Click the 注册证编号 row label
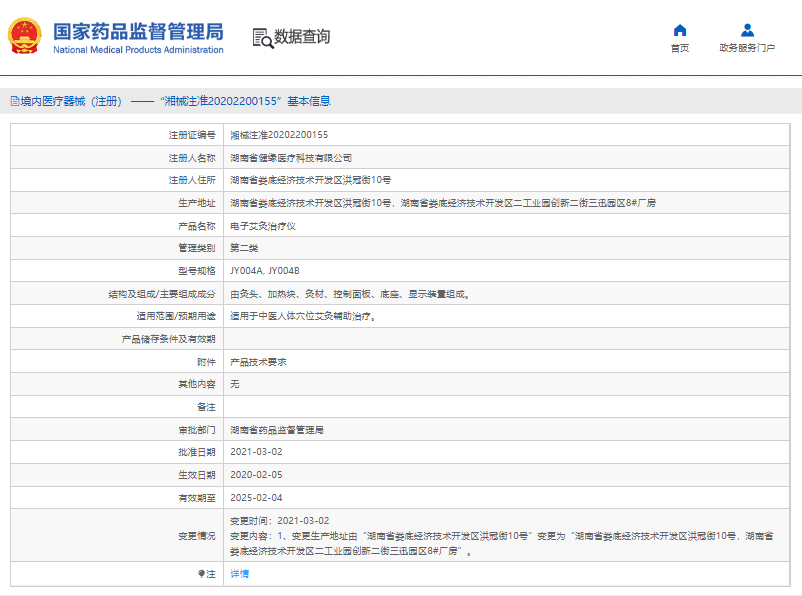802x596 pixels. click(192, 135)
